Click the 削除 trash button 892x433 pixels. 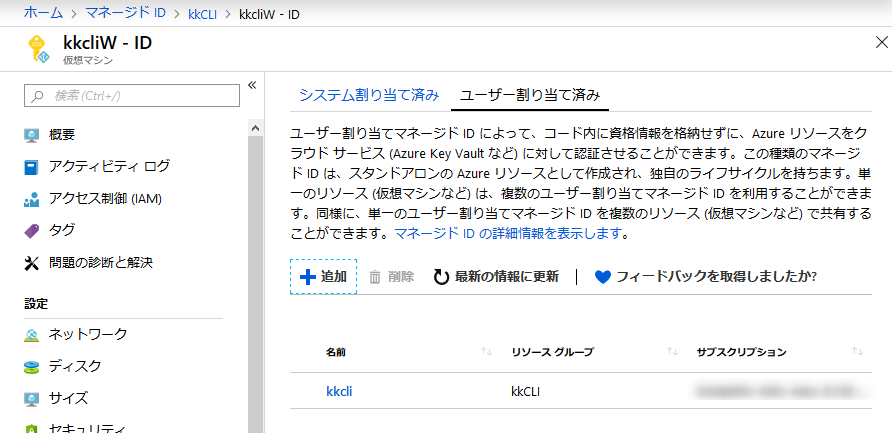392,277
